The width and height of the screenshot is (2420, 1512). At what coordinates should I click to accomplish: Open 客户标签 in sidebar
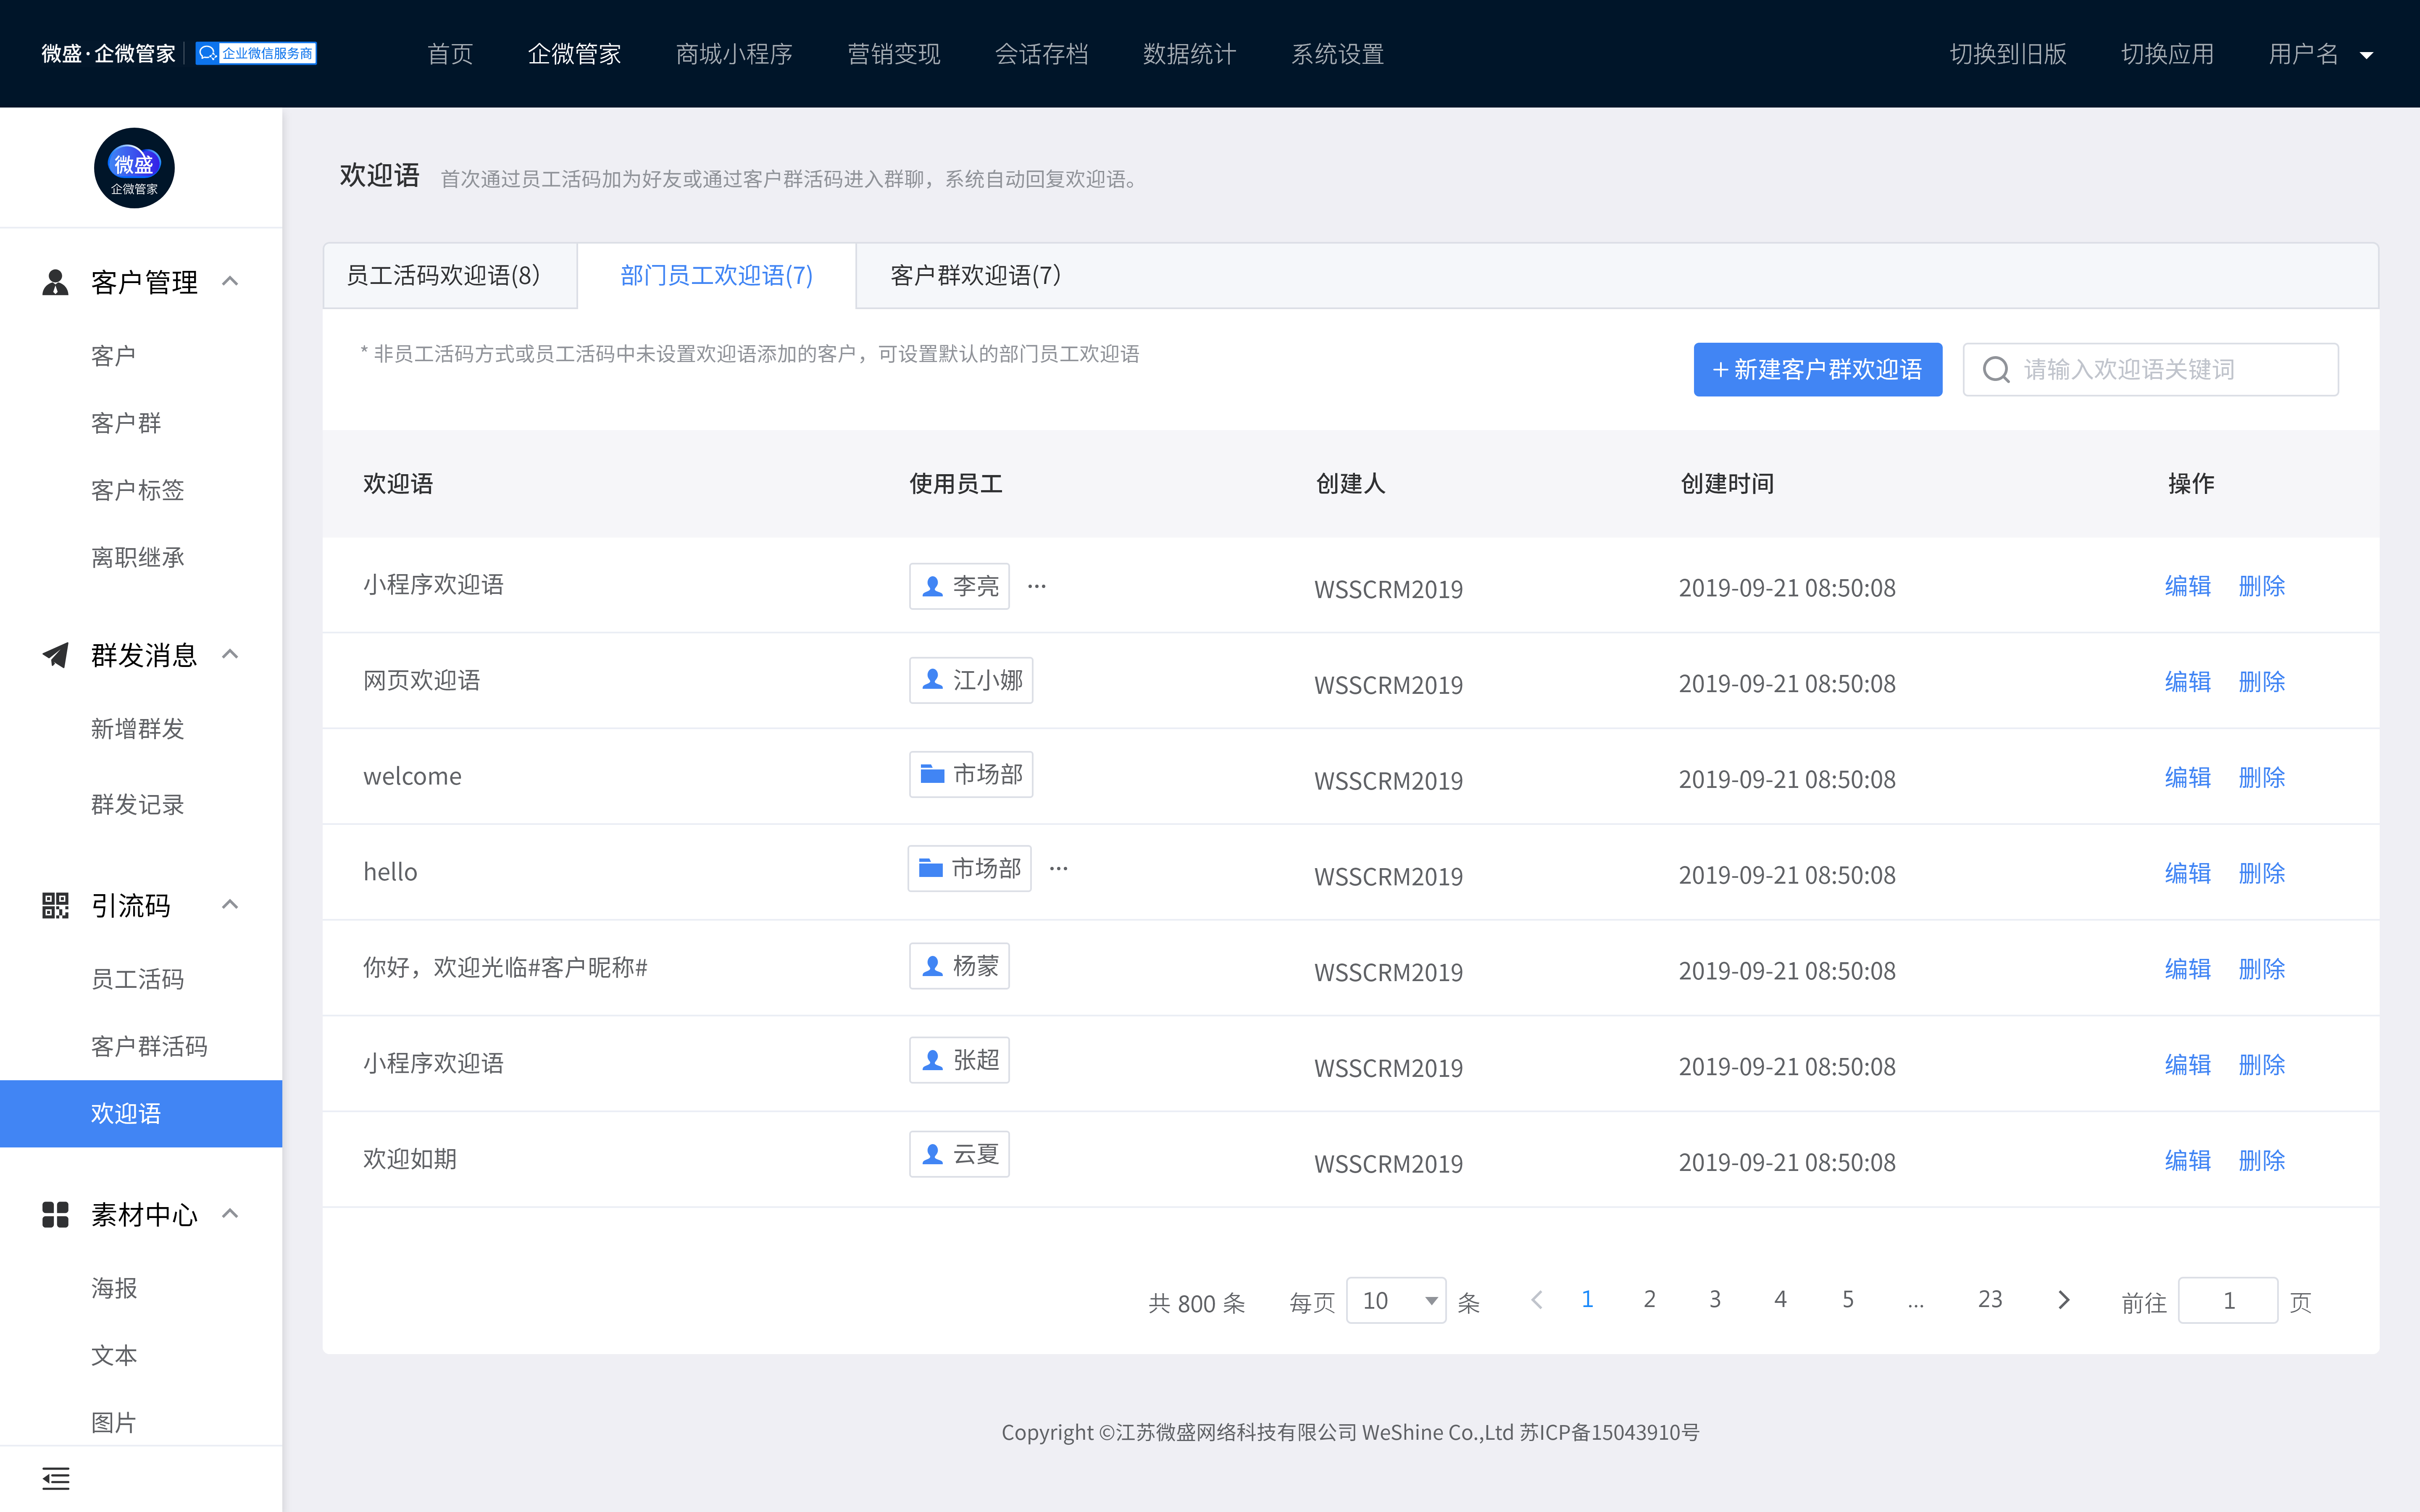pyautogui.click(x=138, y=490)
